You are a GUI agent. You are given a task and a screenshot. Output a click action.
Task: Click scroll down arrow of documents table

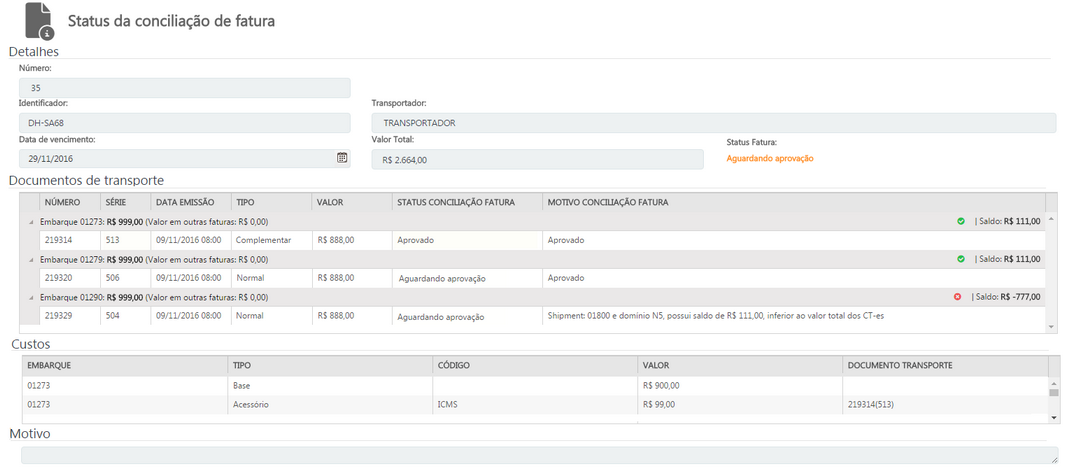pos(1051,327)
